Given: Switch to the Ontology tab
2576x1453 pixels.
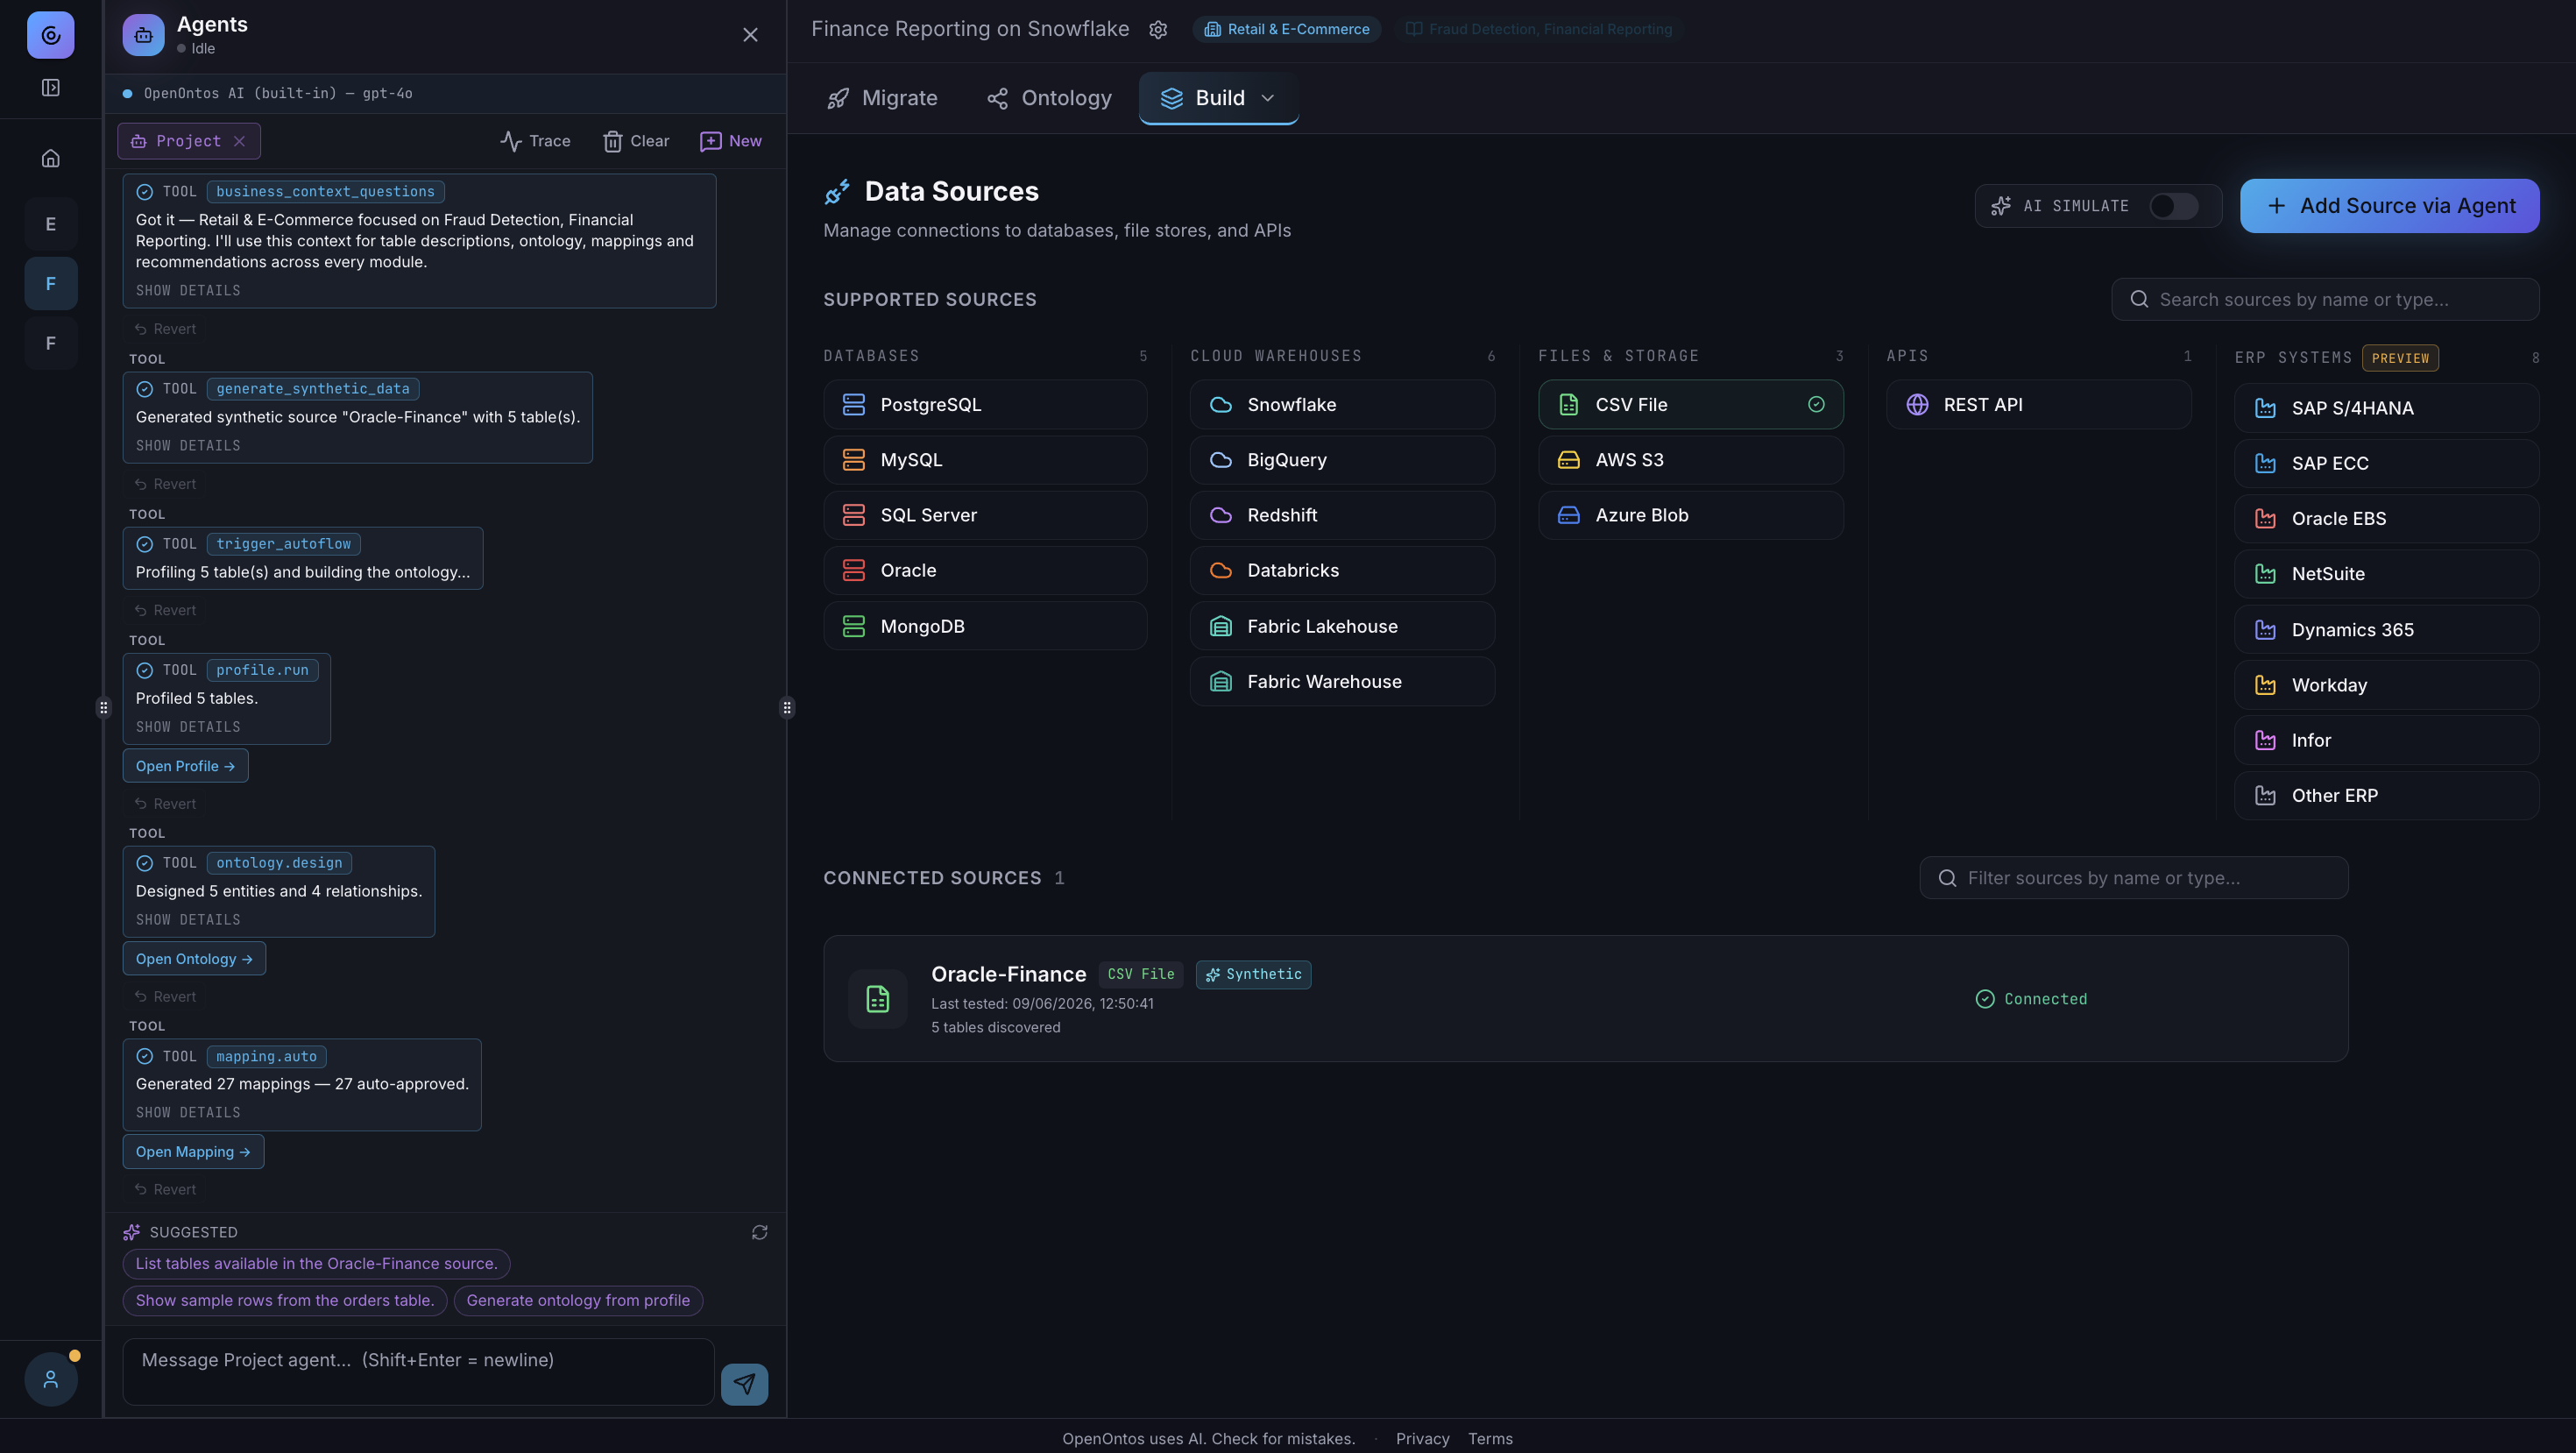Looking at the screenshot, I should point(1049,98).
